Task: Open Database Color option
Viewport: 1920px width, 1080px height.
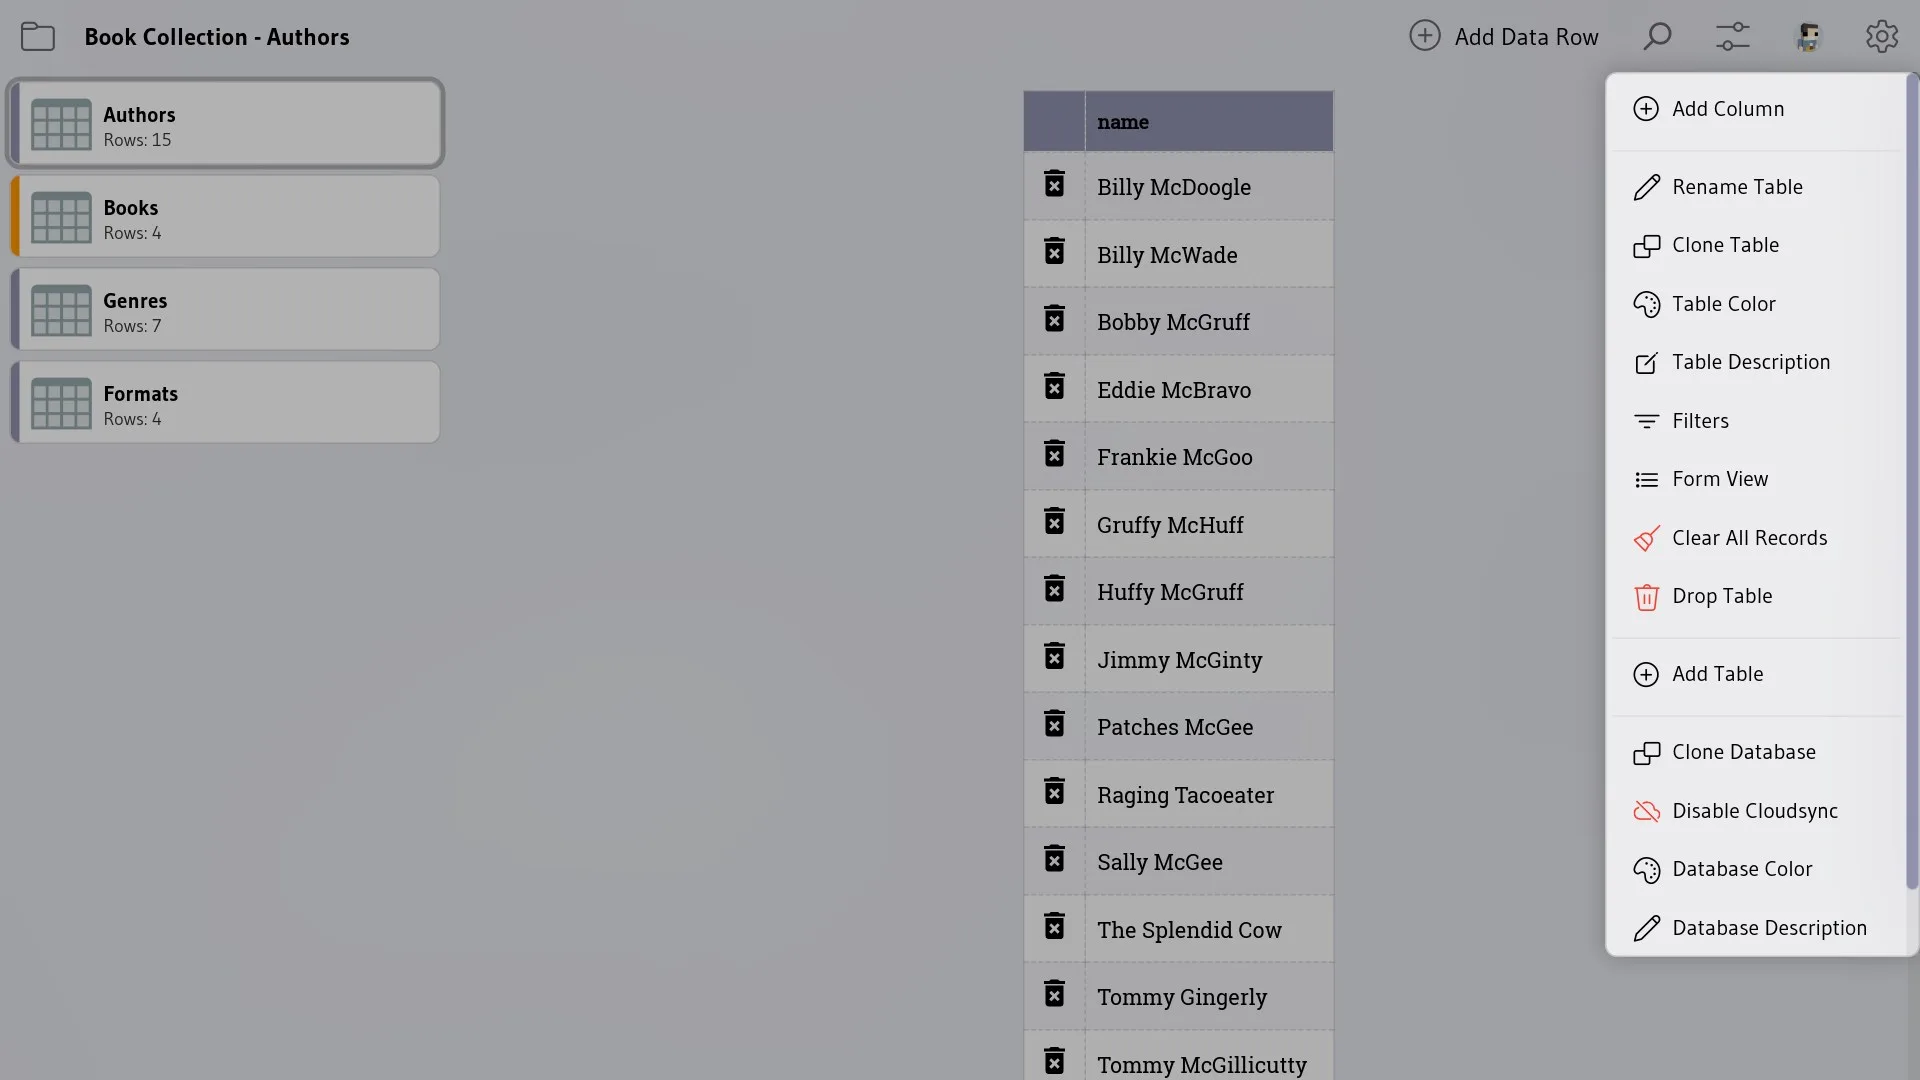Action: [1756, 869]
